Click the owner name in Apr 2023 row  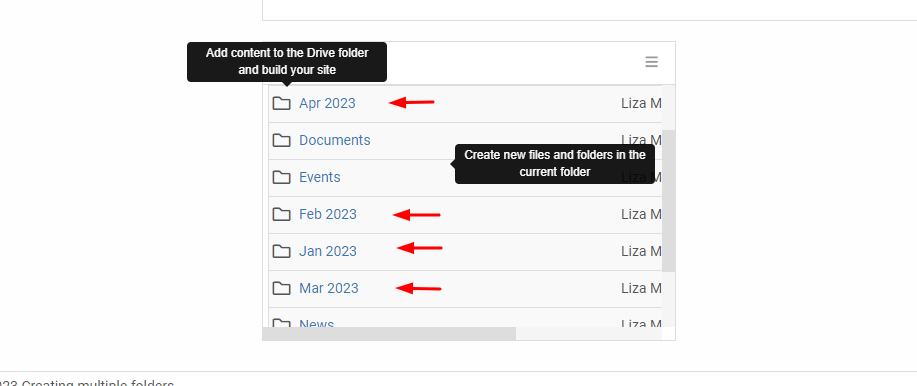click(641, 104)
